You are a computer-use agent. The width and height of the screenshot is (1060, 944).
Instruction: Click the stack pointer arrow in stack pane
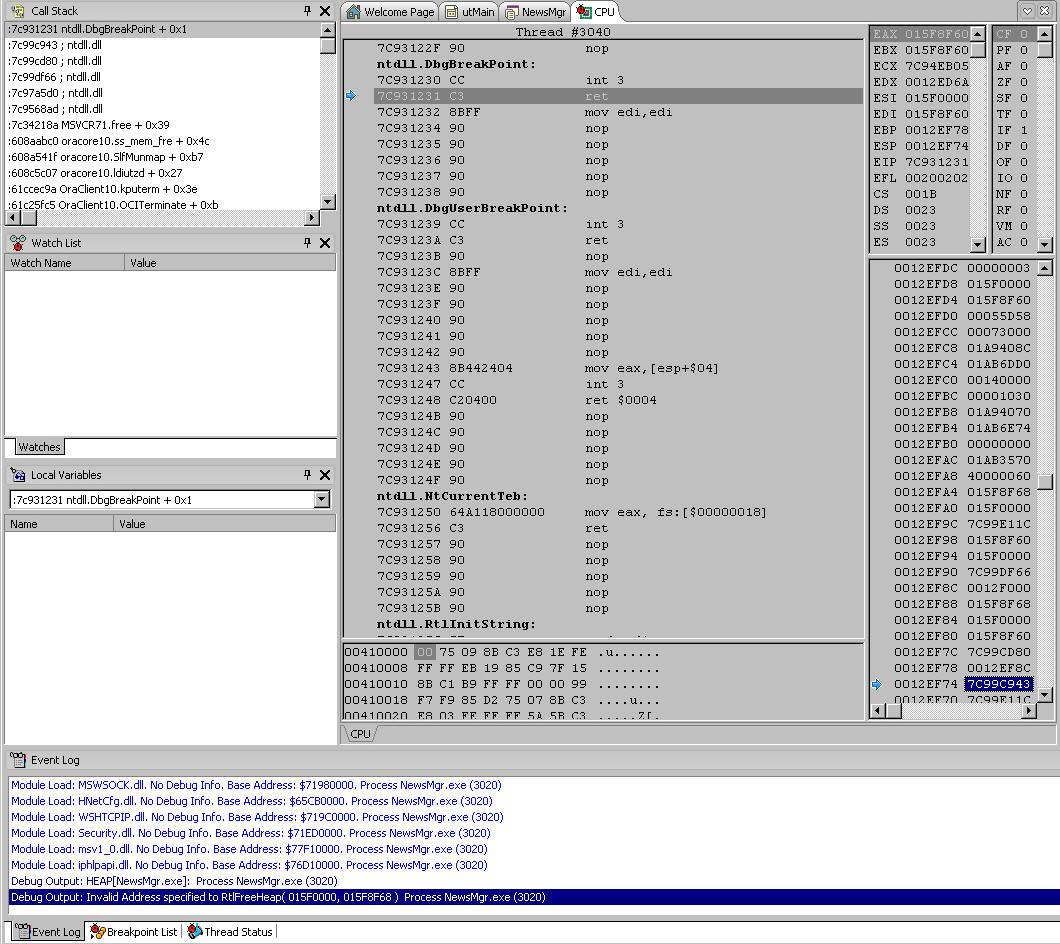(x=877, y=684)
